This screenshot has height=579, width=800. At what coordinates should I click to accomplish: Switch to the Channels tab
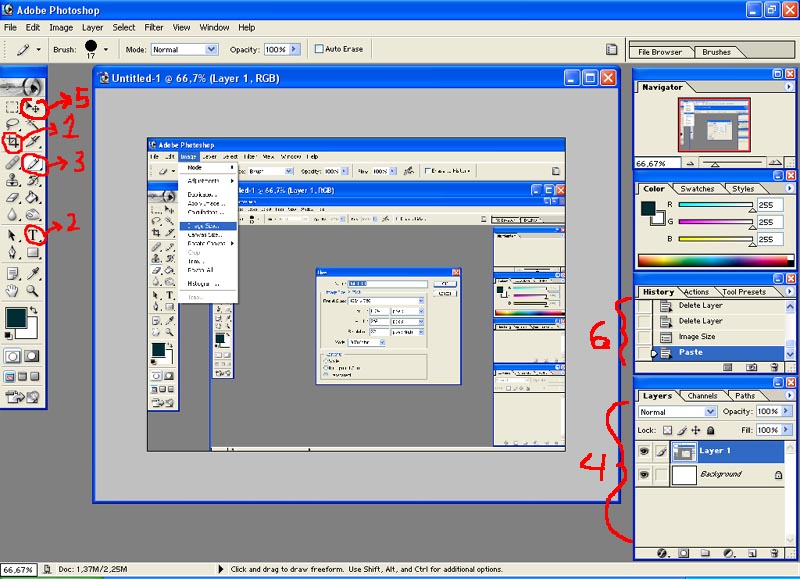(x=702, y=396)
